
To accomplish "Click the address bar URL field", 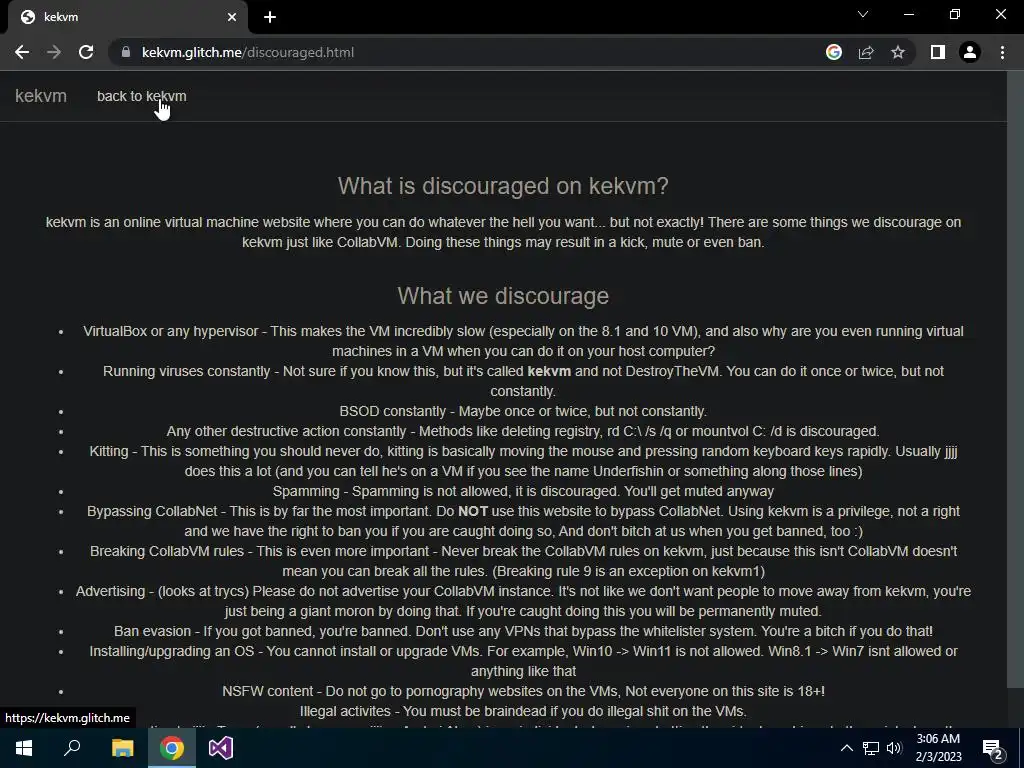I will pos(470,52).
